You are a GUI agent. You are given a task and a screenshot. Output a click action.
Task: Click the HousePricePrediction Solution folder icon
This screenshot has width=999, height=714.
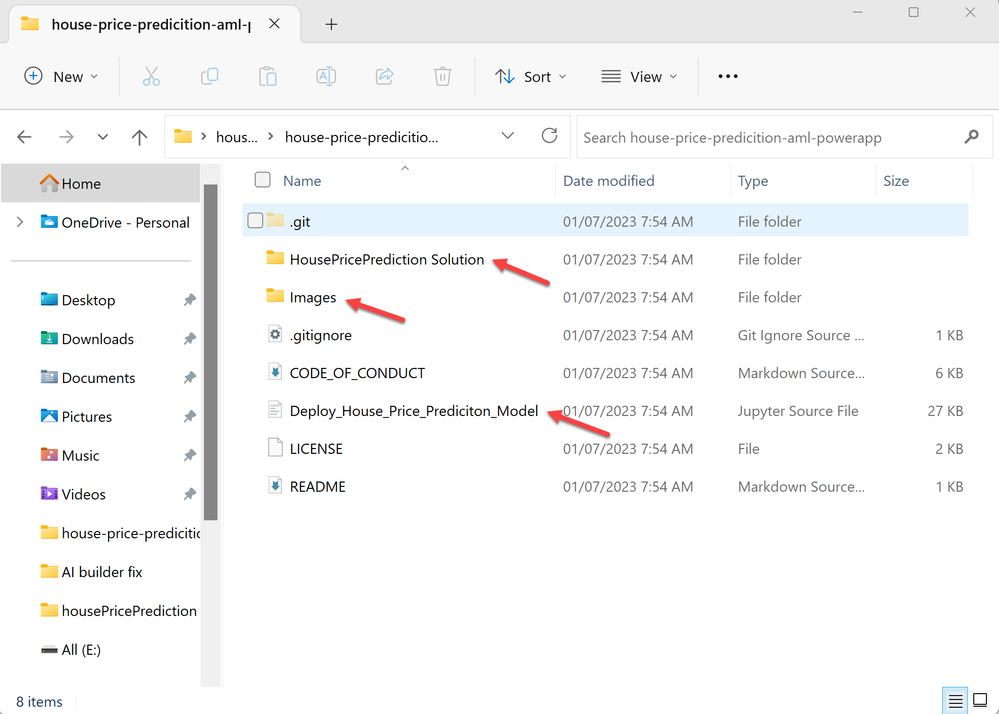275,258
